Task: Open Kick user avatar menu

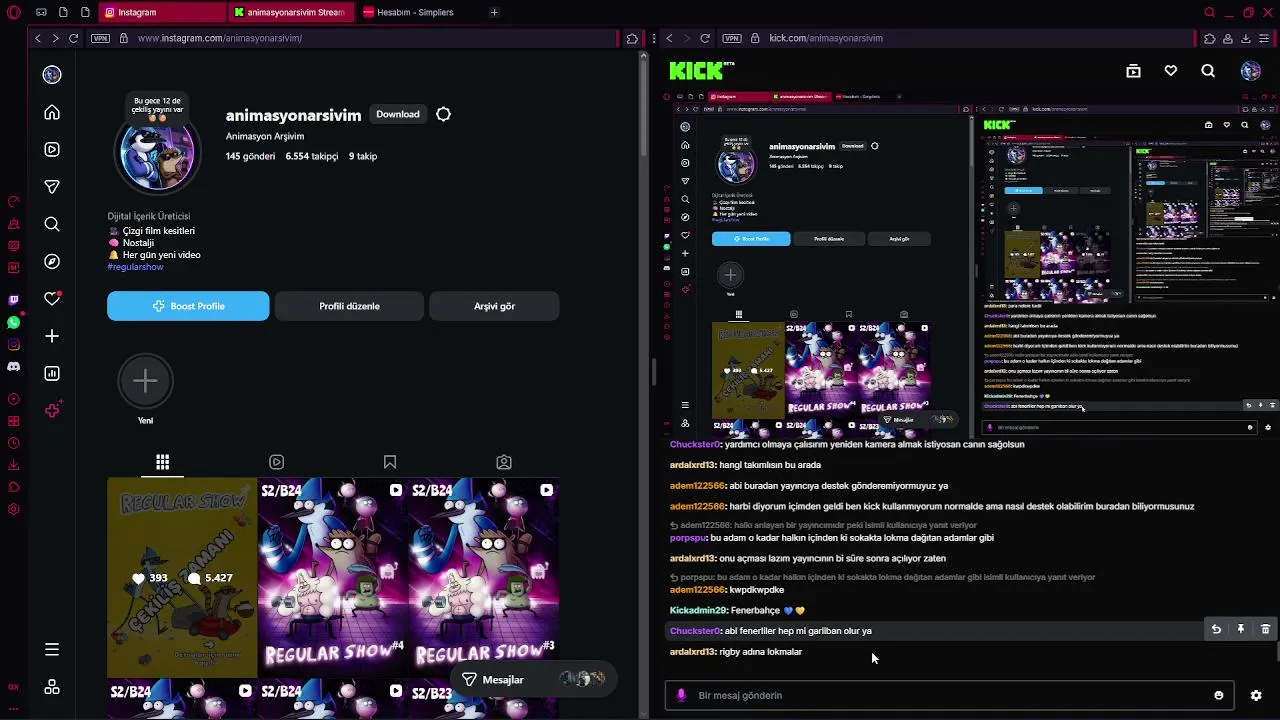Action: point(1251,71)
